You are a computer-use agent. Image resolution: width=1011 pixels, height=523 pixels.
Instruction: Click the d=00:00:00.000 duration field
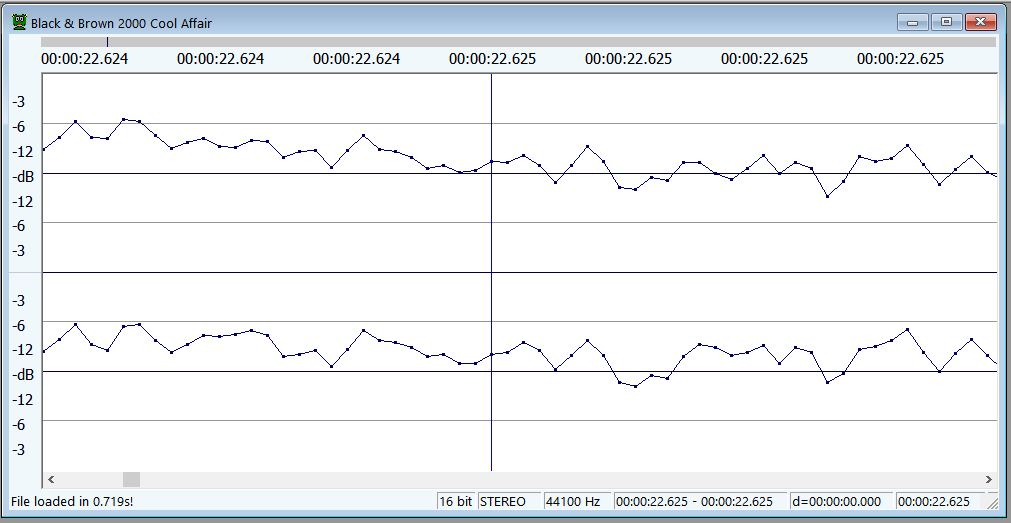(841, 502)
